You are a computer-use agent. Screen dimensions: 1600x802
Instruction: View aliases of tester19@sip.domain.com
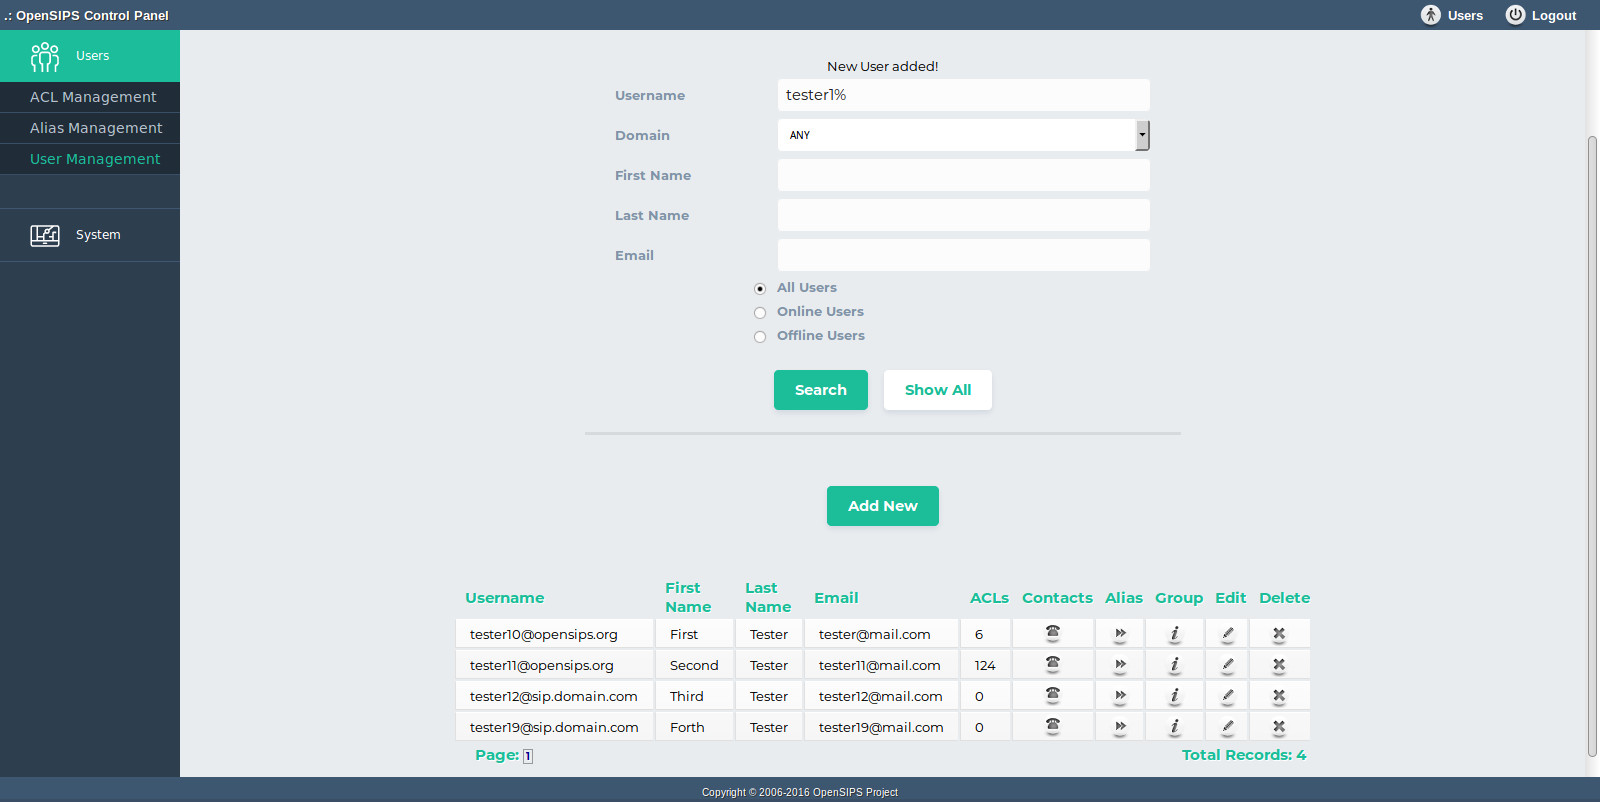(1120, 727)
